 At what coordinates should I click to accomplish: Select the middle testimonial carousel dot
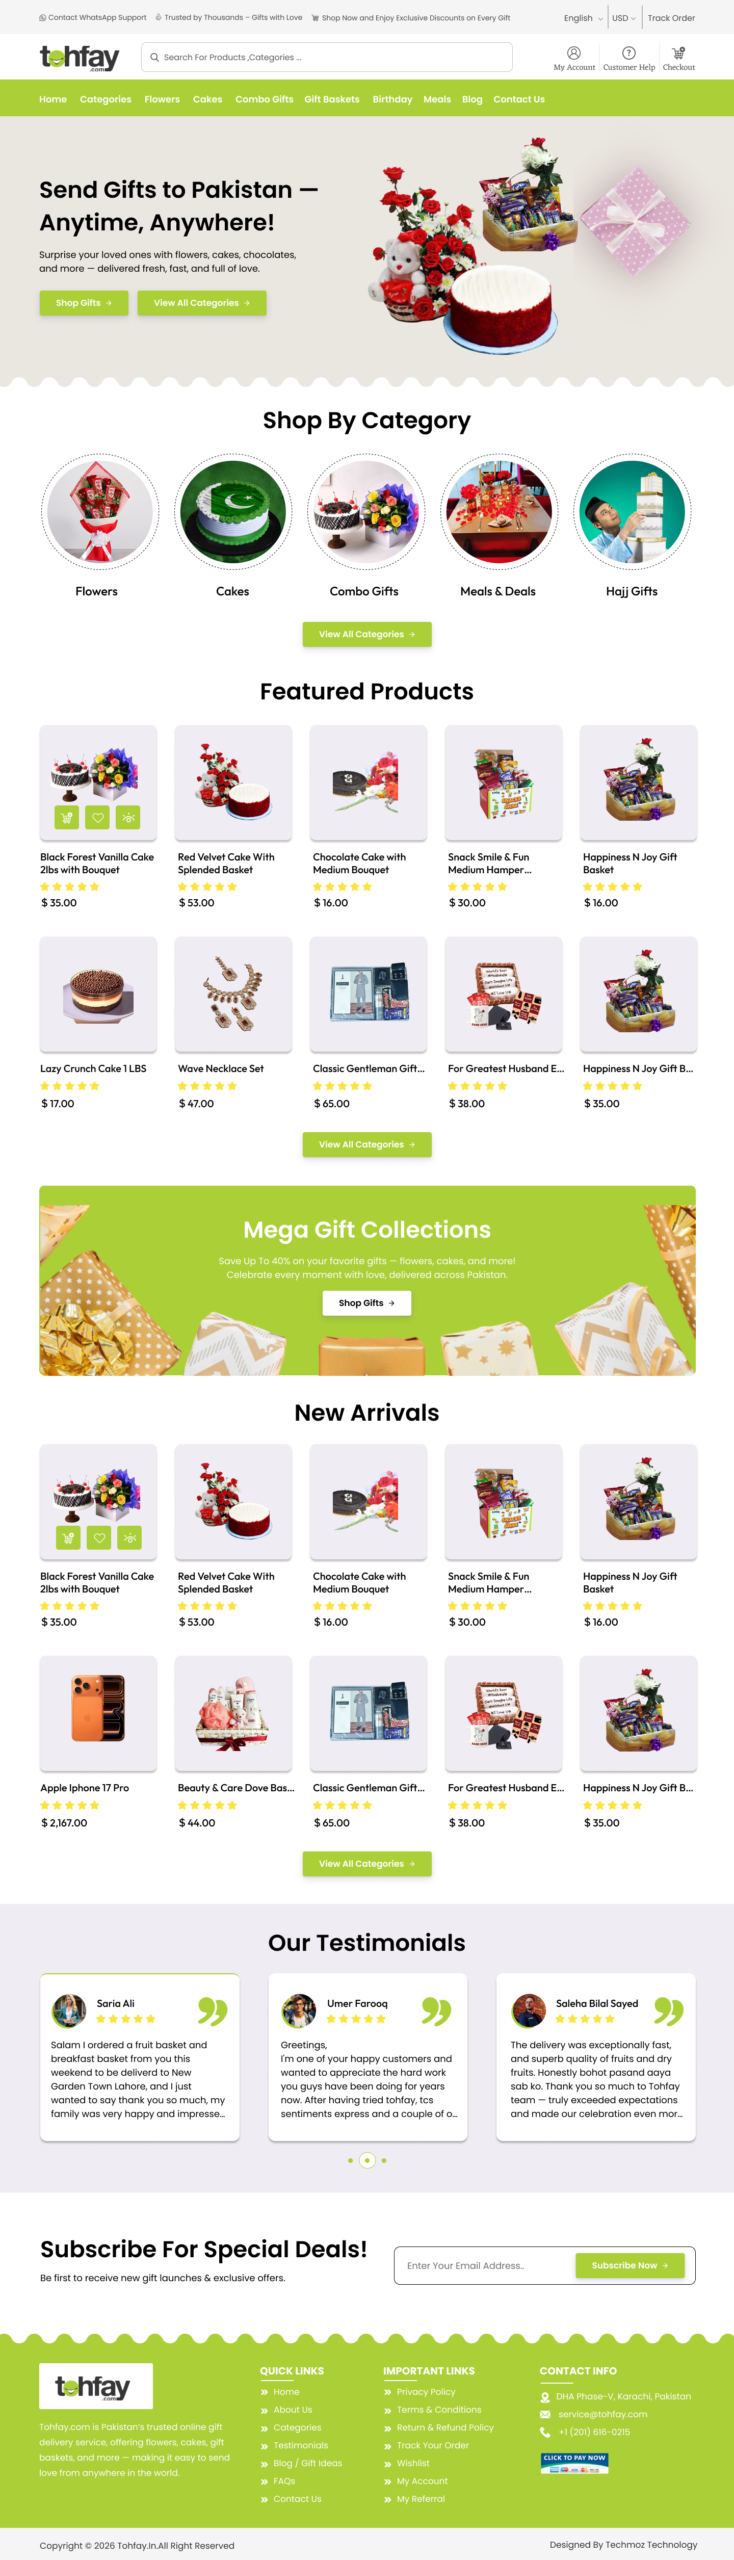pyautogui.click(x=367, y=2160)
